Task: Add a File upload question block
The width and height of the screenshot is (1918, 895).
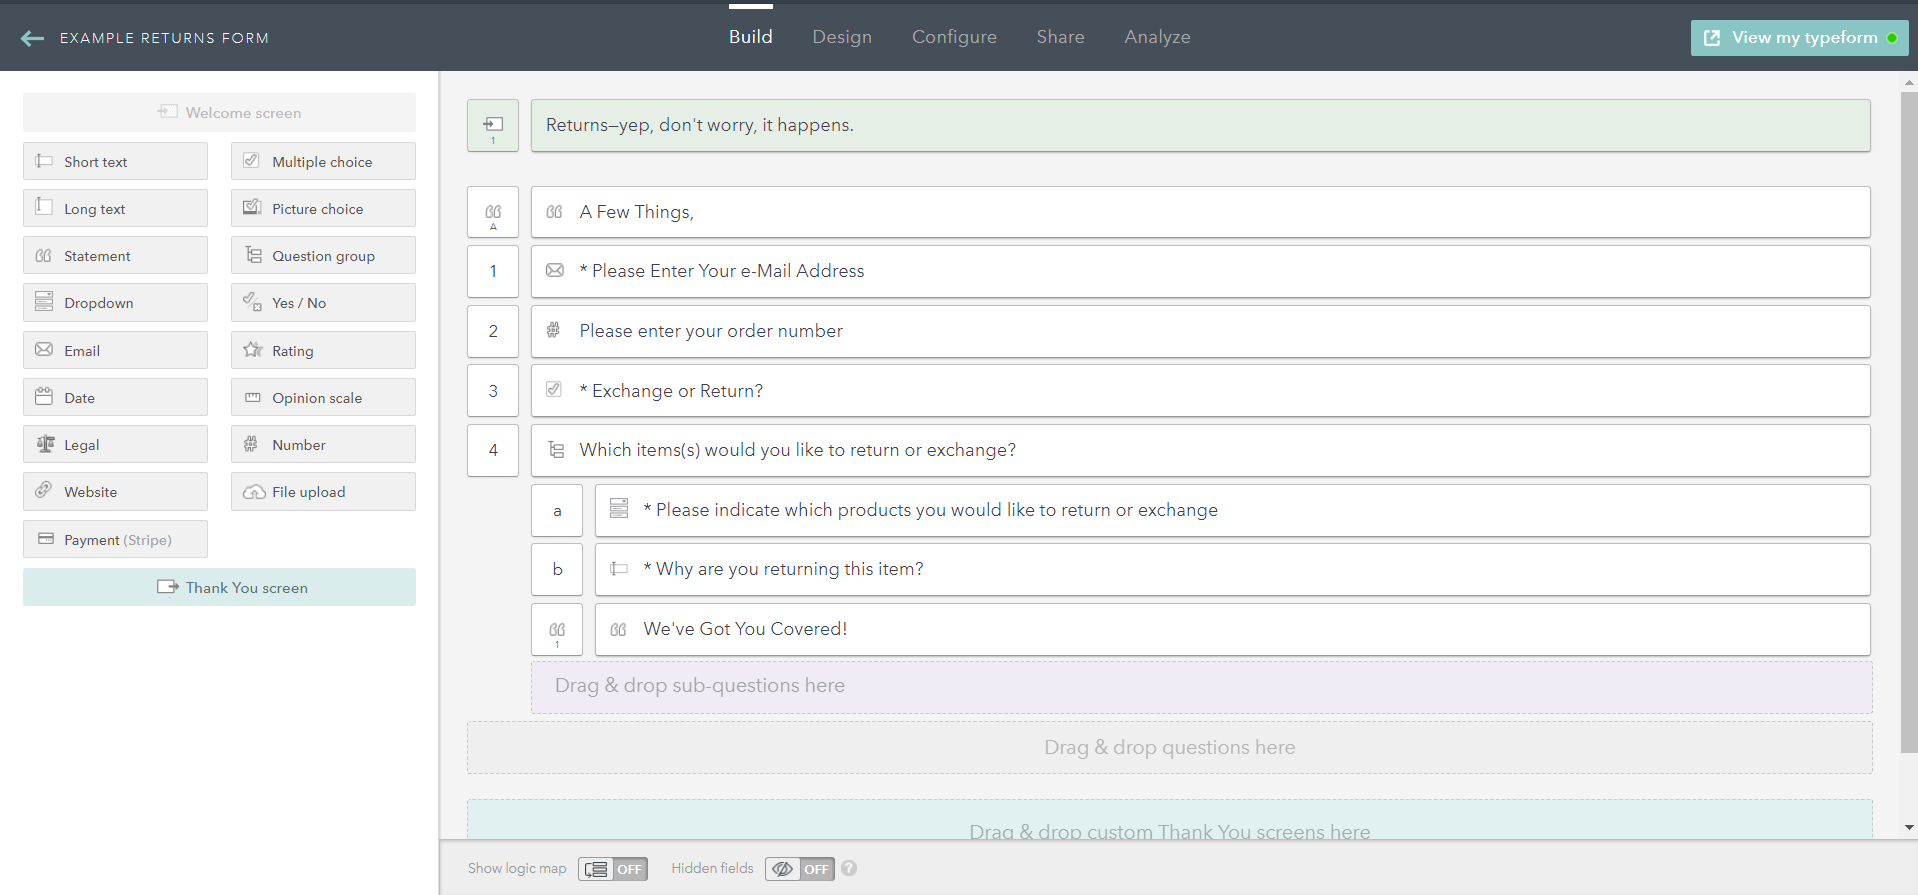Action: point(323,492)
